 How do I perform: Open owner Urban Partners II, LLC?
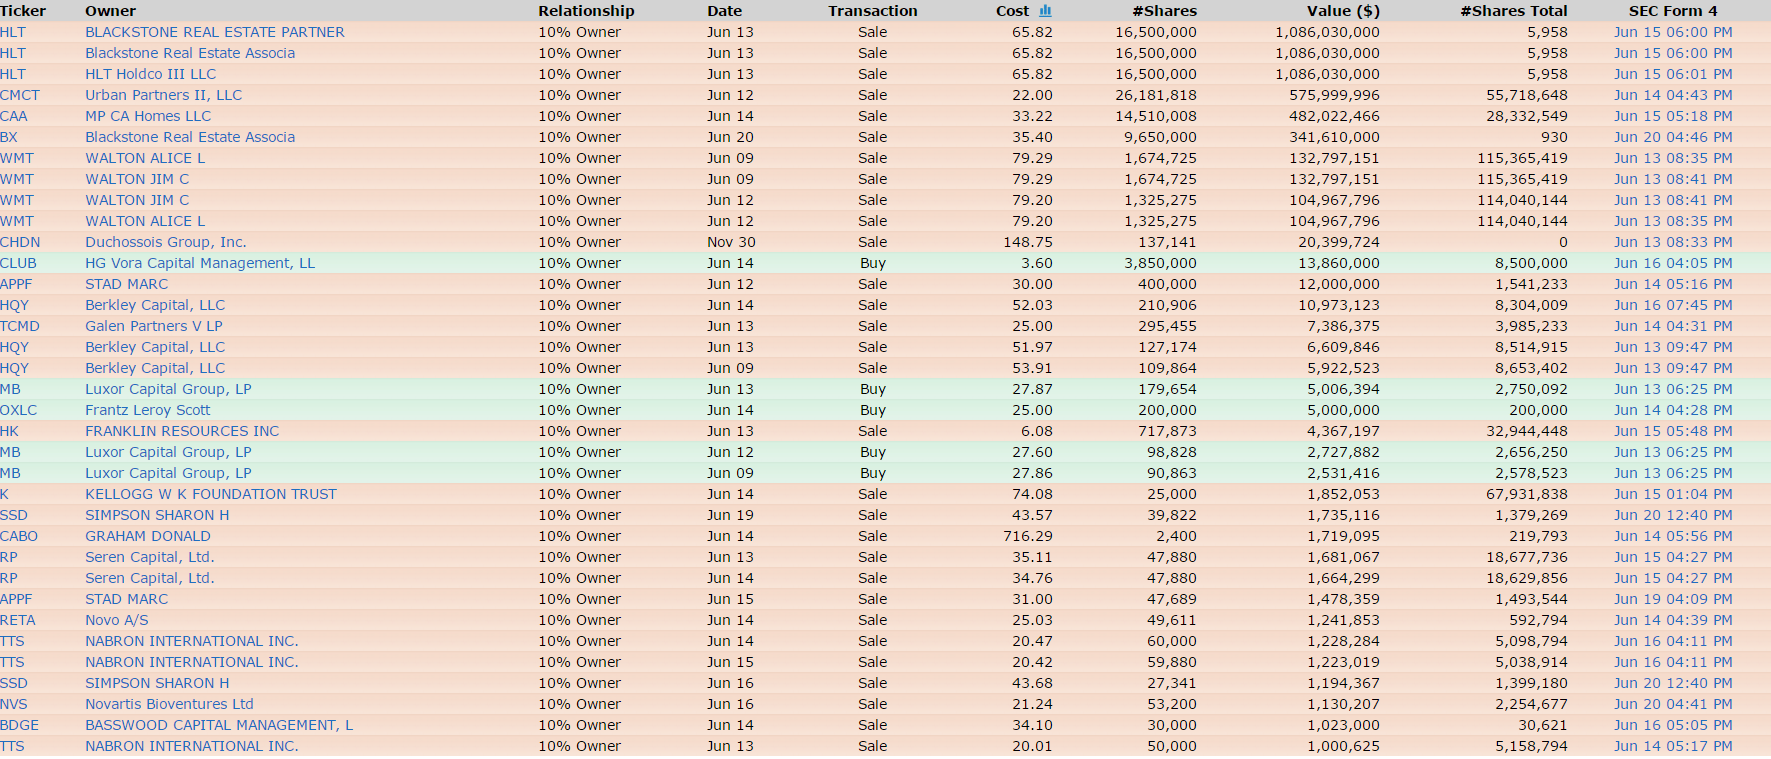[x=163, y=95]
